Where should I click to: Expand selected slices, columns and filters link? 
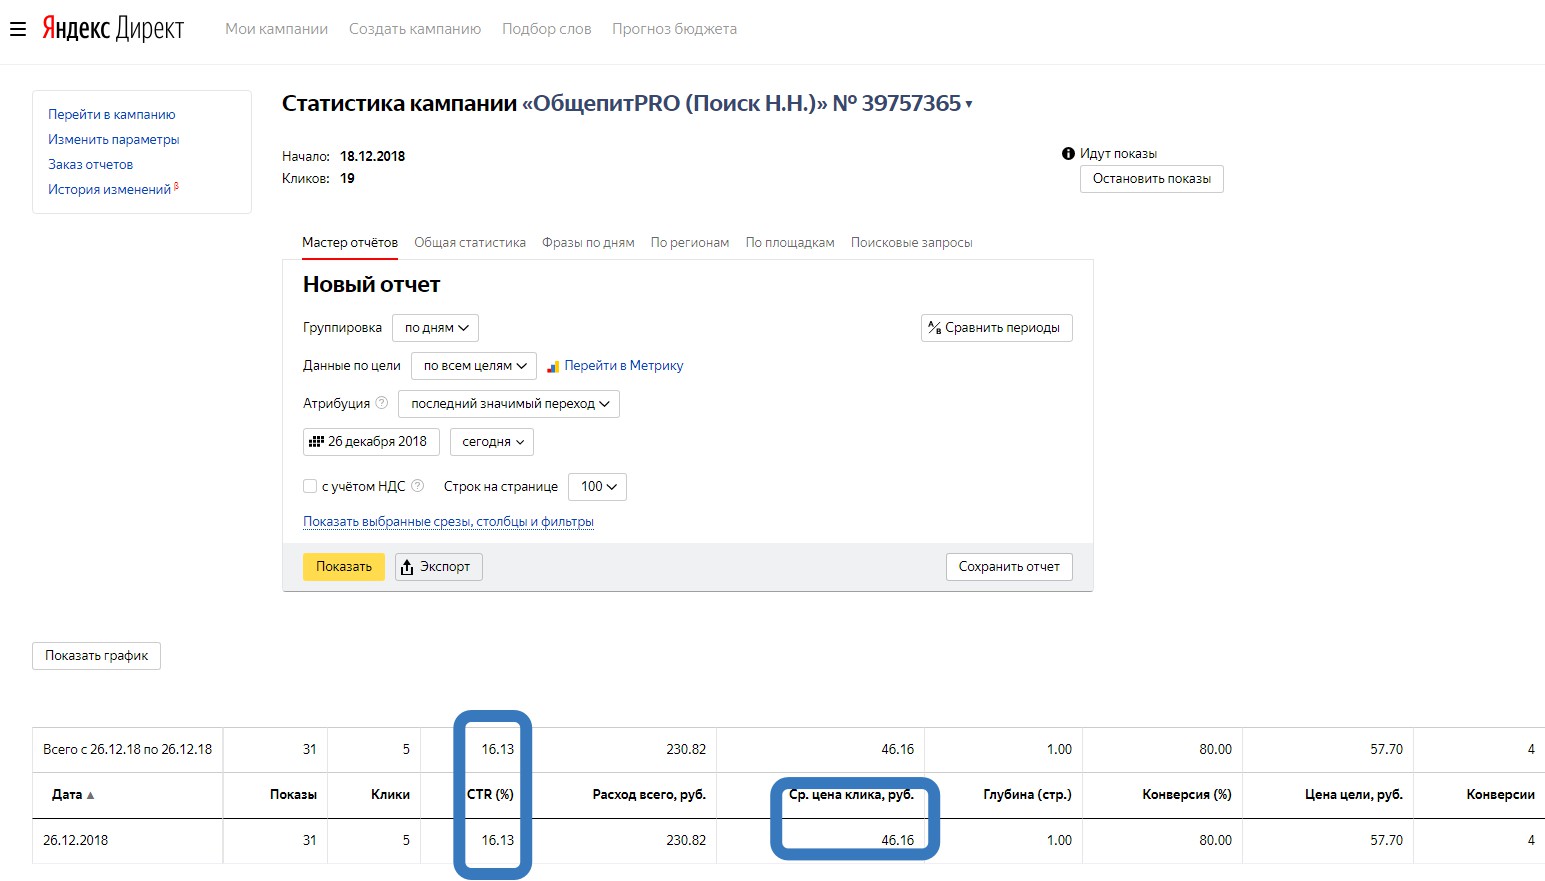pos(449,522)
